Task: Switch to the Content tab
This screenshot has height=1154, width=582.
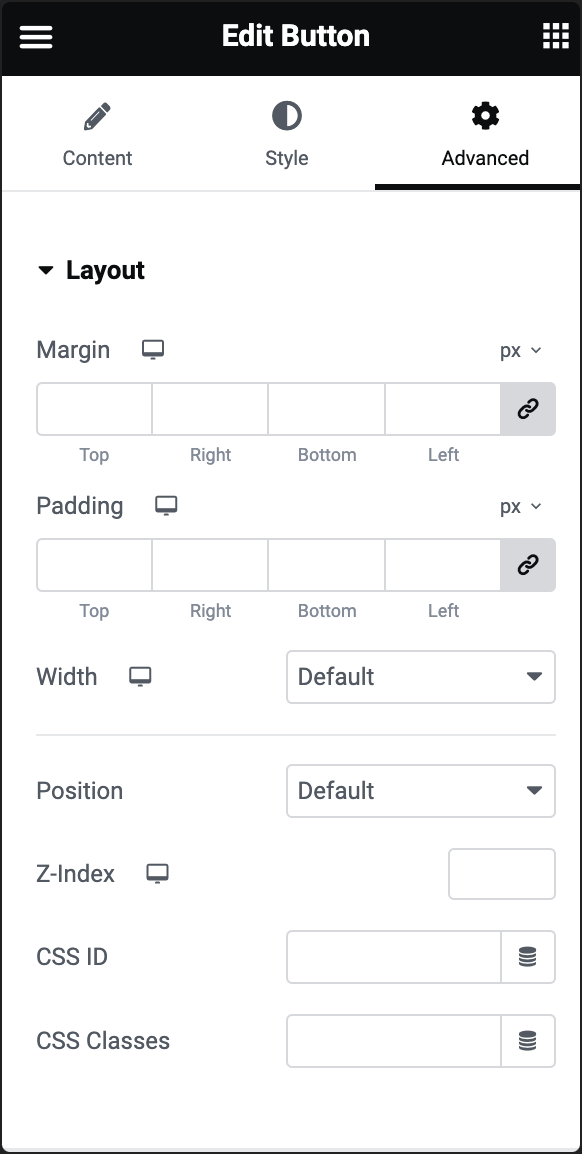Action: 97,158
